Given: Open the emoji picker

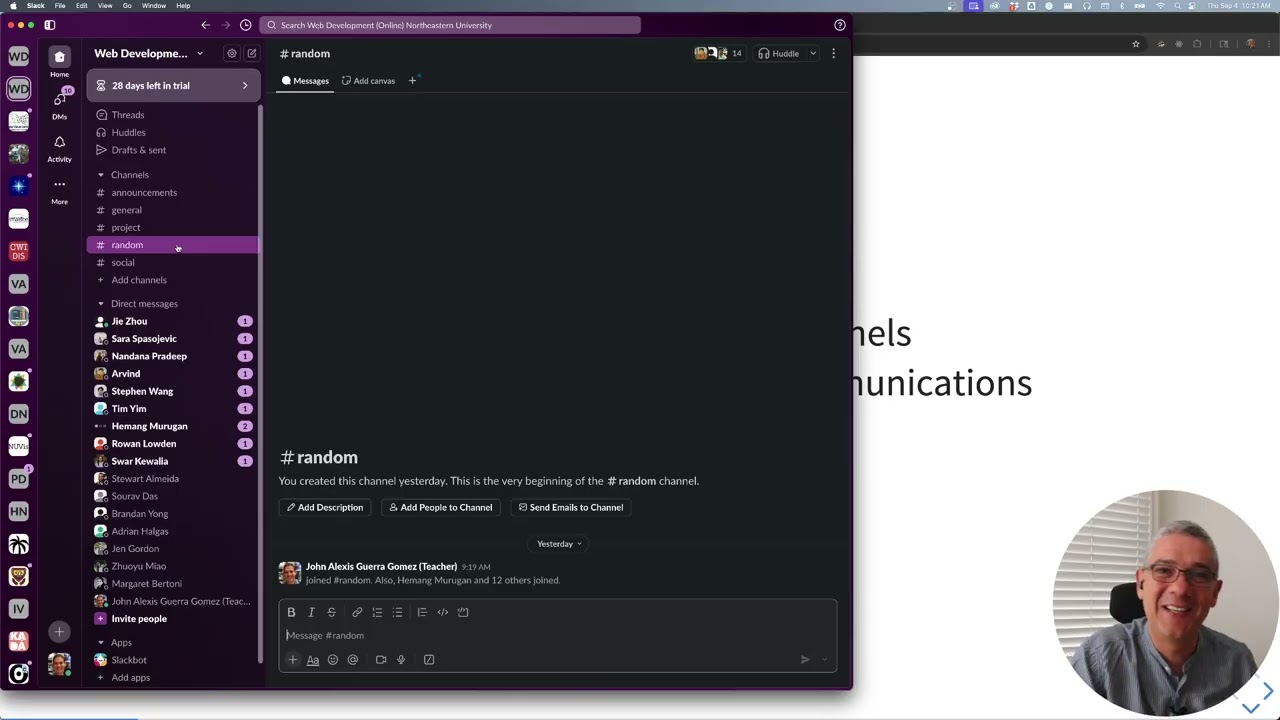Looking at the screenshot, I should tap(333, 659).
